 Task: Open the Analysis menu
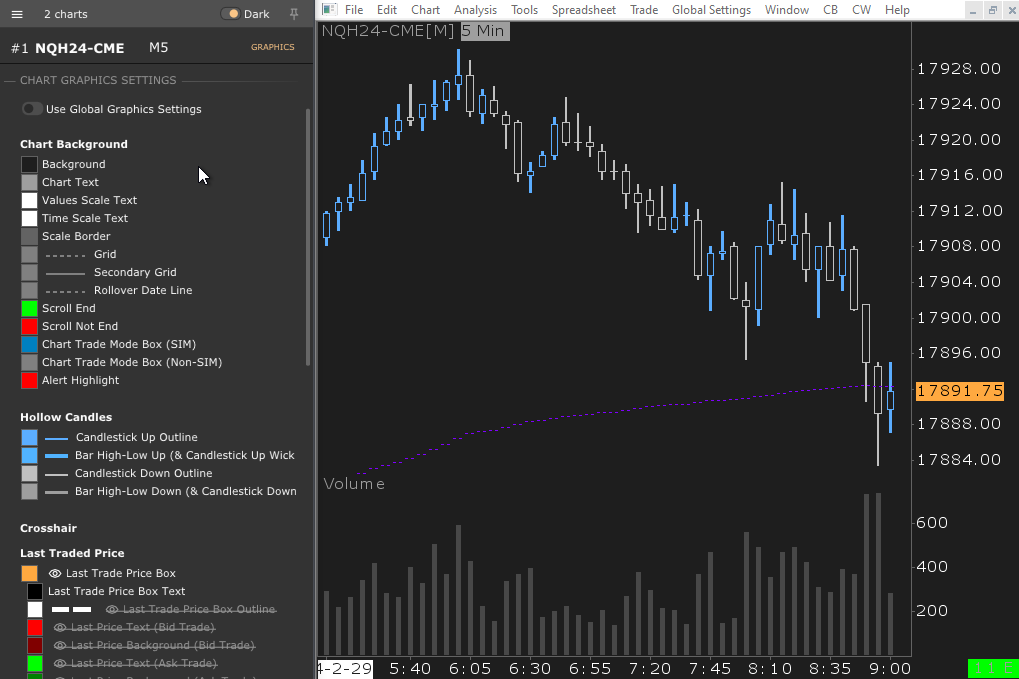pos(475,10)
